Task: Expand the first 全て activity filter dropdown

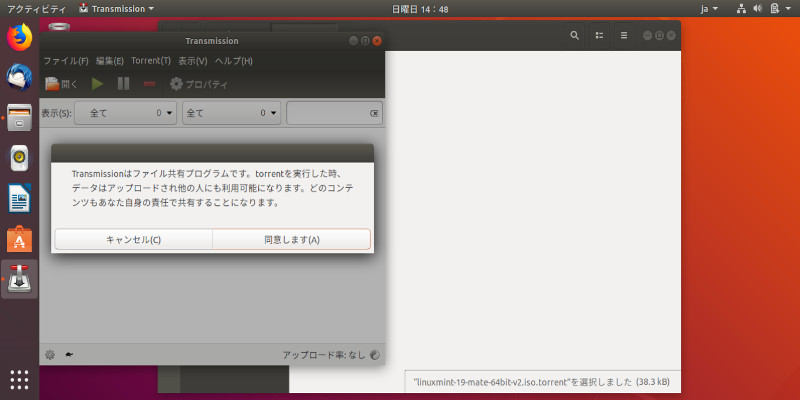Action: coord(126,113)
